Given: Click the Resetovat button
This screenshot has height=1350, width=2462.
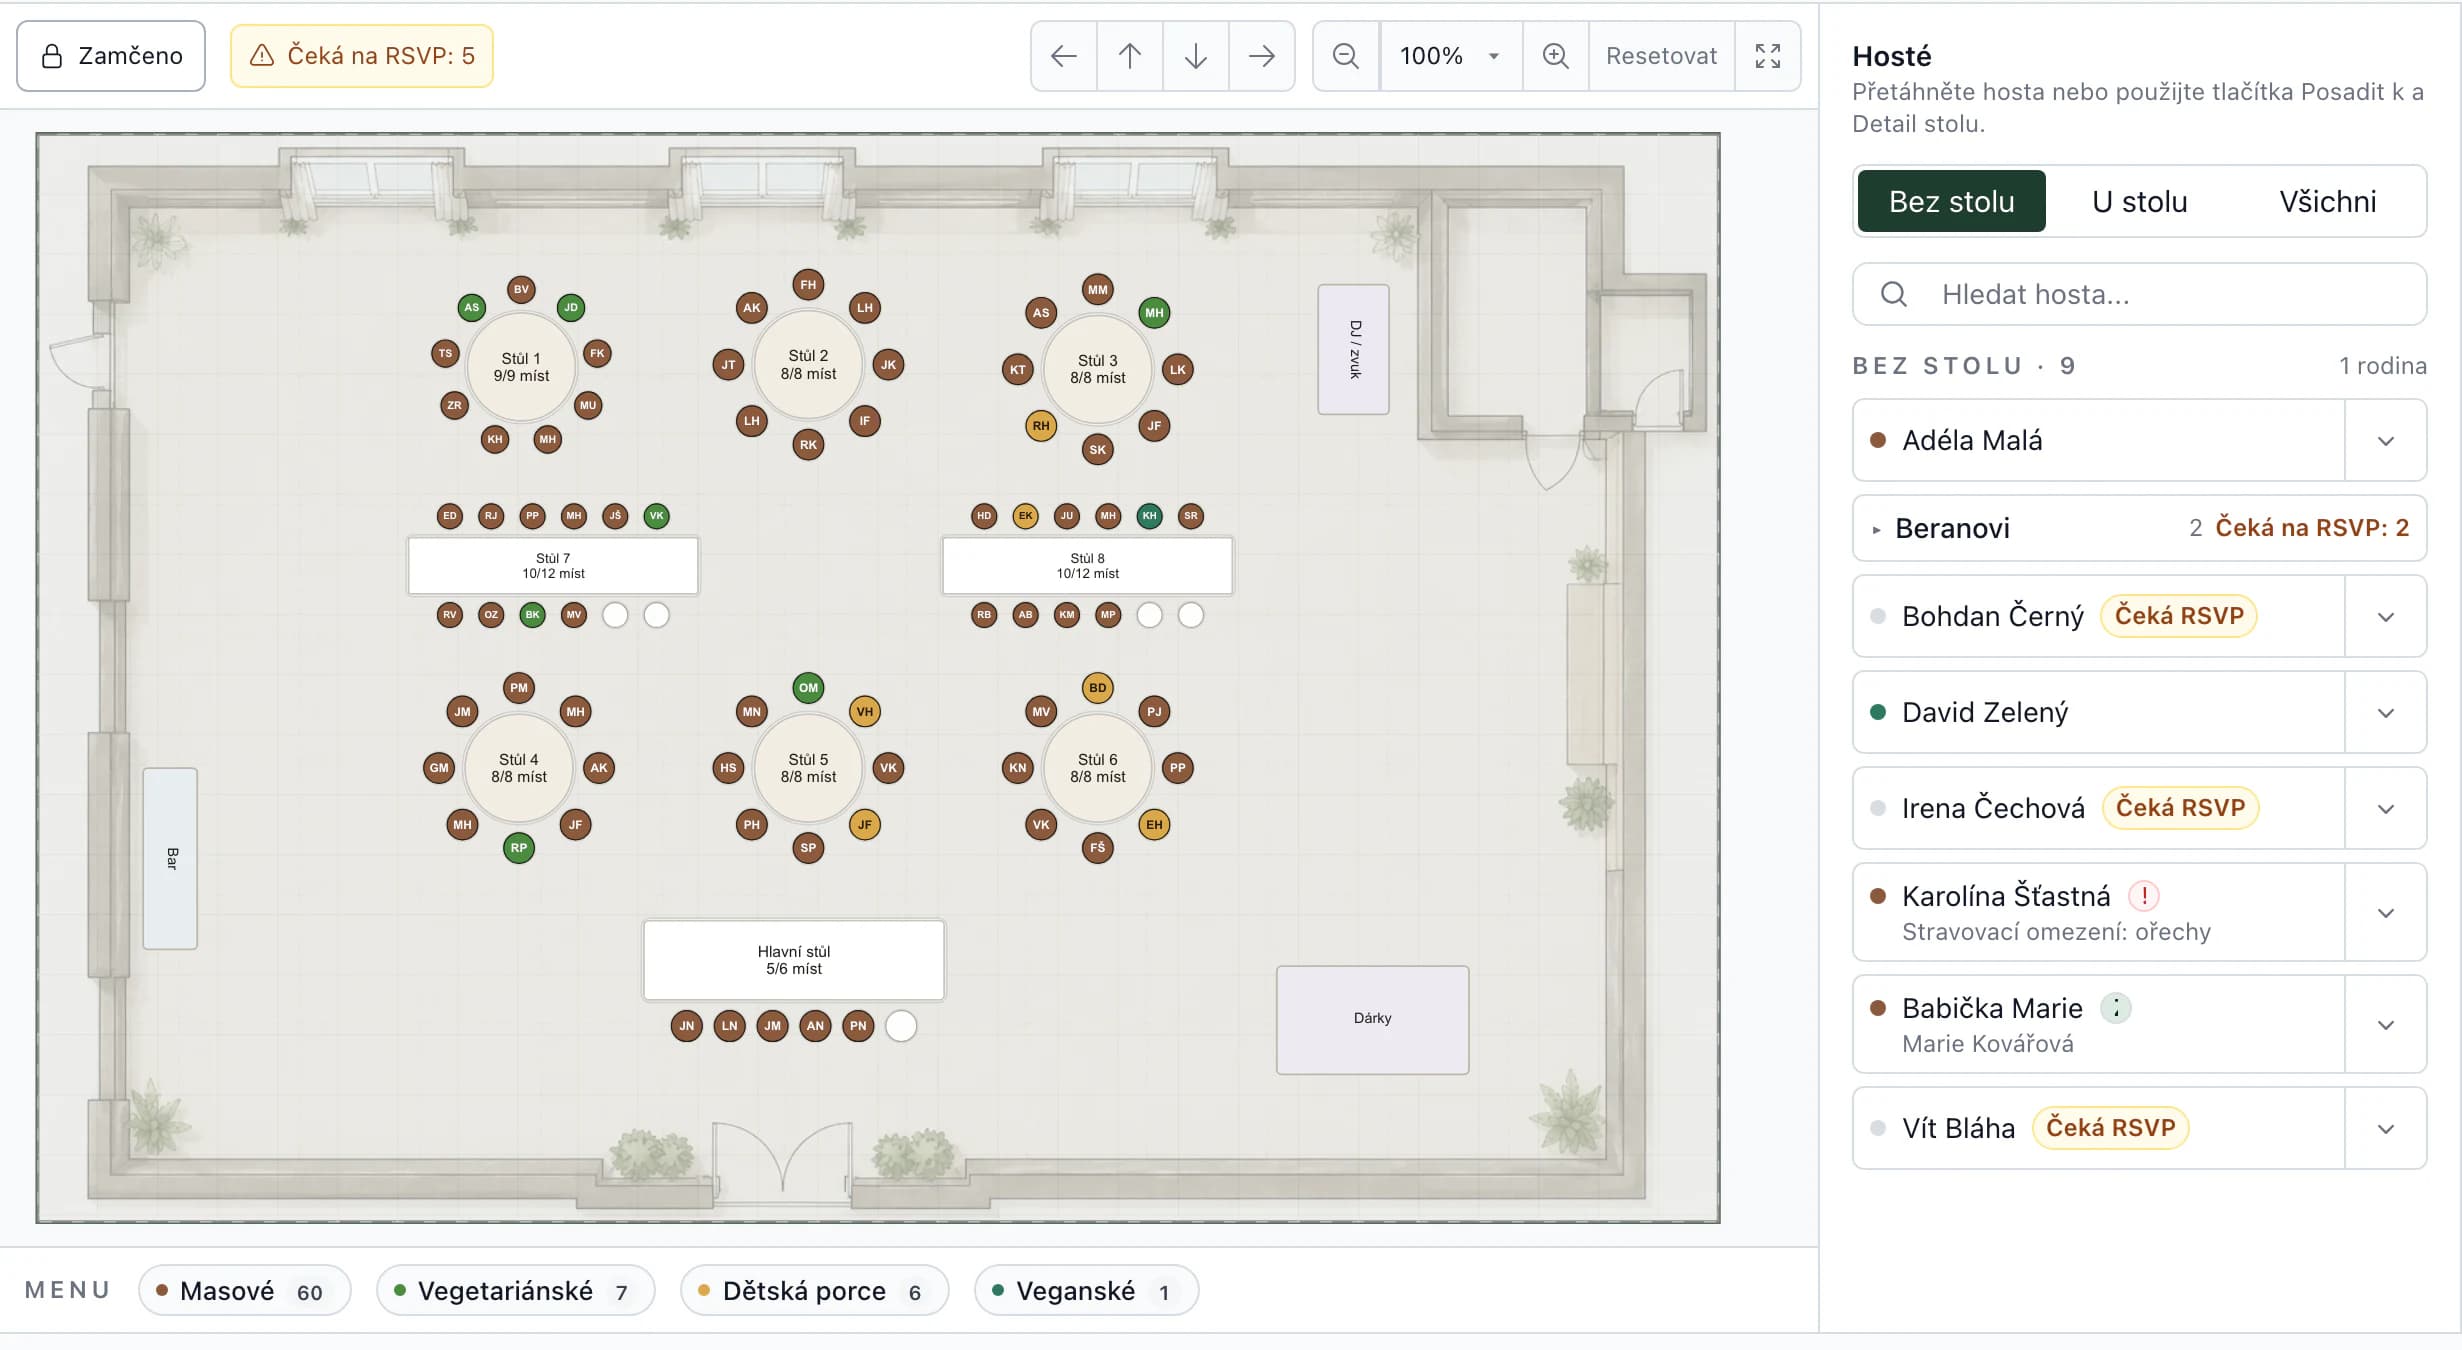Looking at the screenshot, I should 1661,56.
